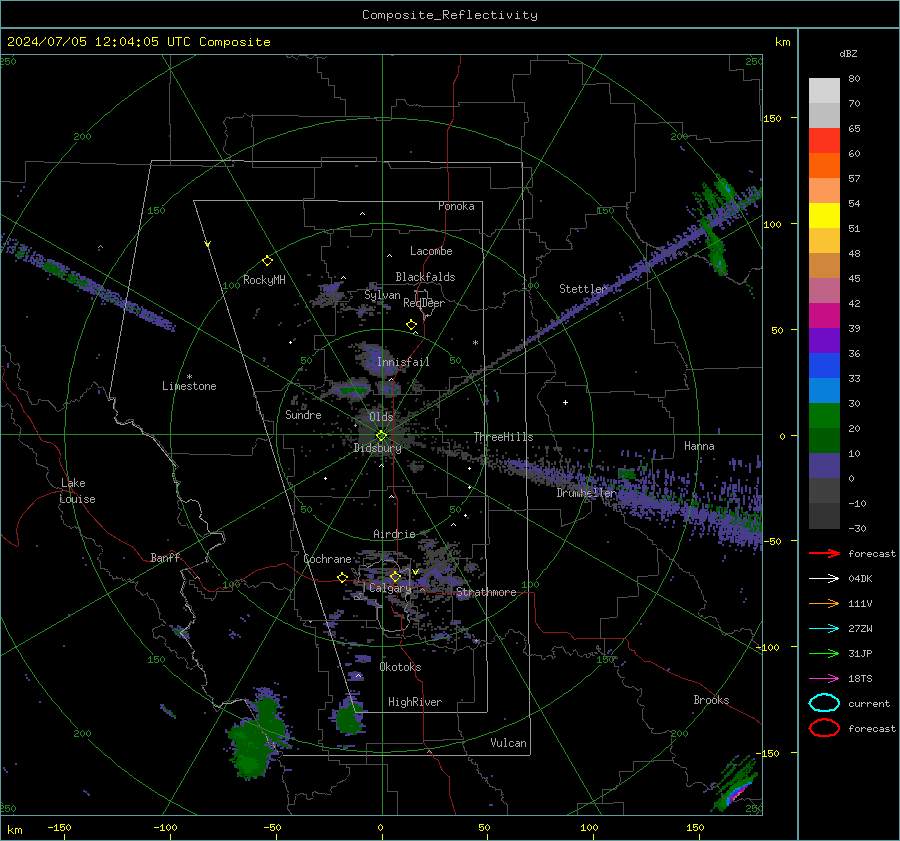Click the dBZ legend heading
Viewport: 900px width, 841px height.
848,53
